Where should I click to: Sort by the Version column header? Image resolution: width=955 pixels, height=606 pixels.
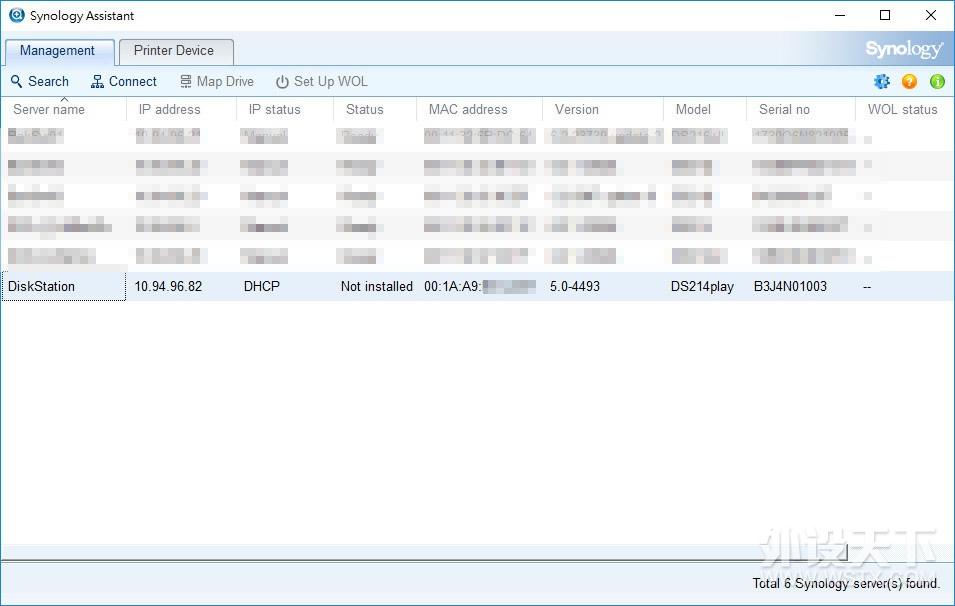[602, 110]
